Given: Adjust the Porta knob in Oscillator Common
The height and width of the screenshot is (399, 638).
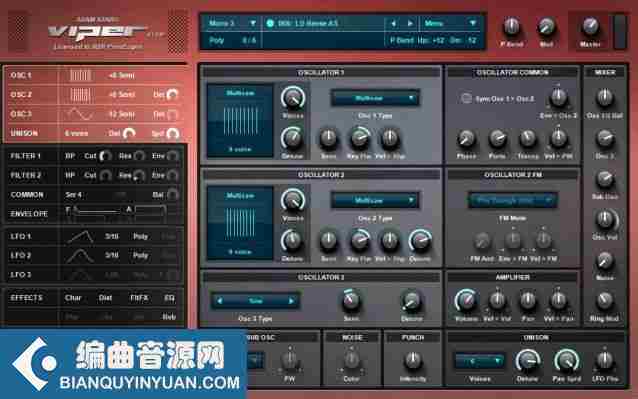Looking at the screenshot, I should pos(497,139).
